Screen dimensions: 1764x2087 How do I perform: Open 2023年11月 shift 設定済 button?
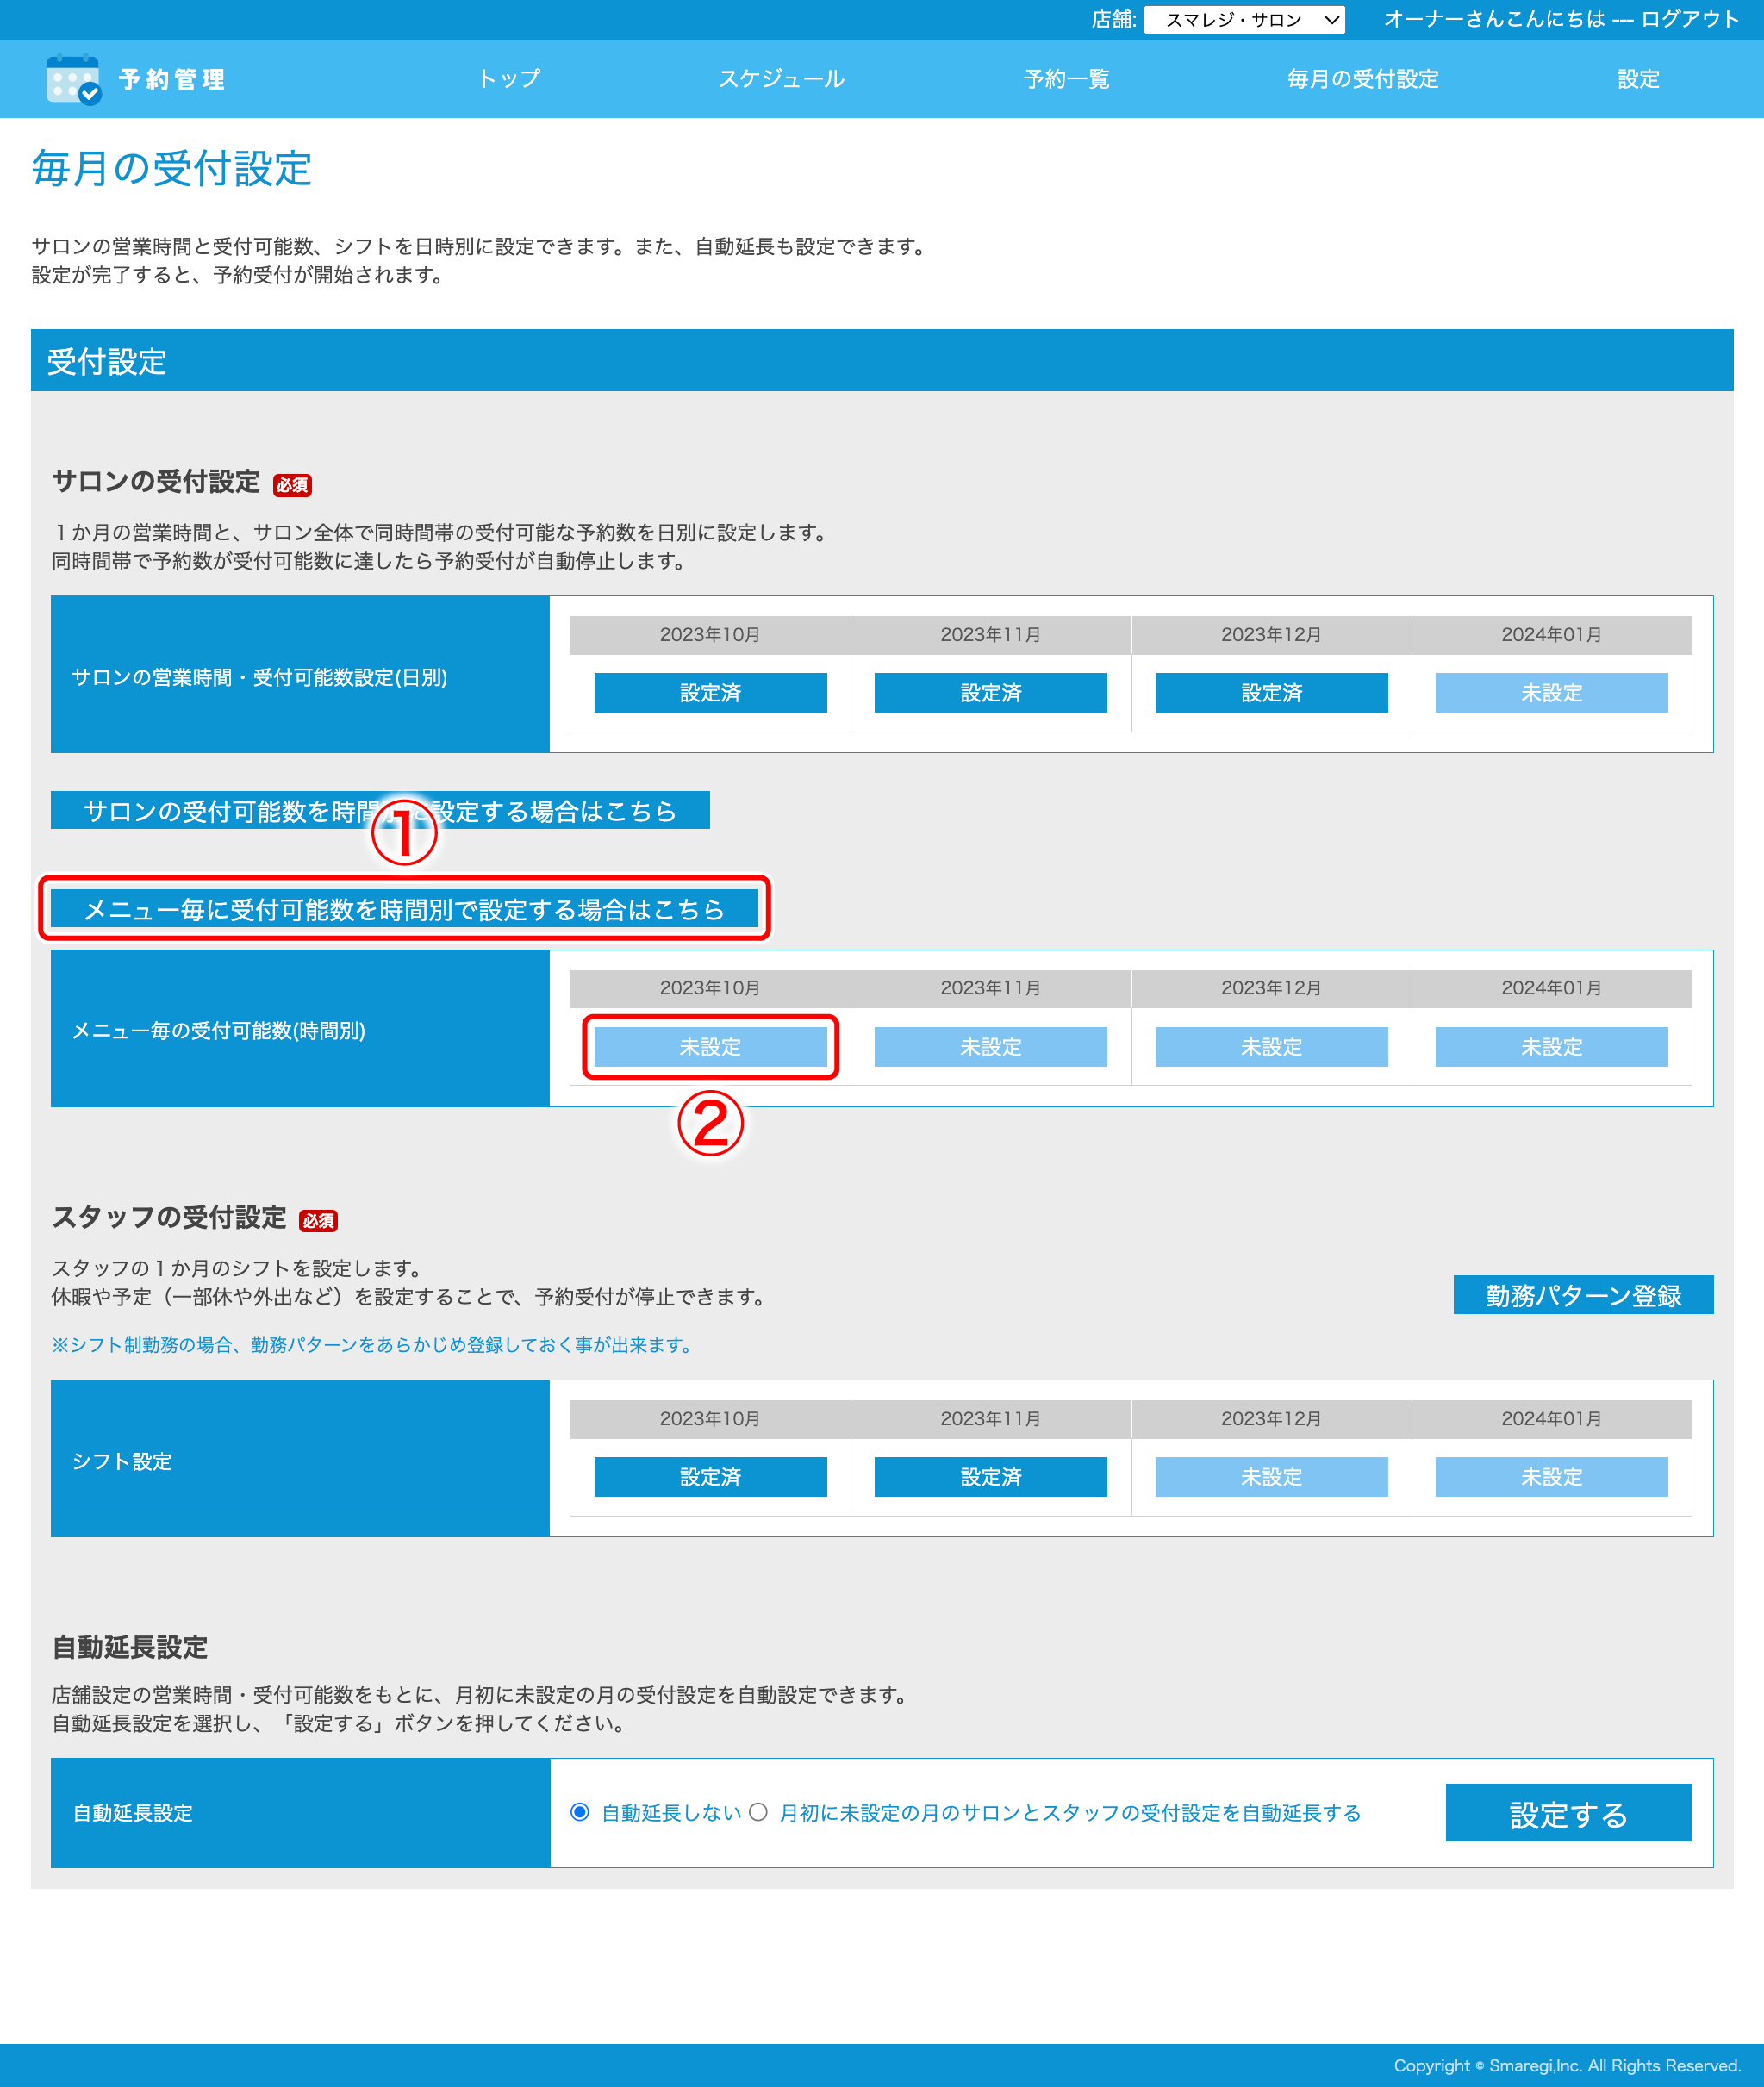[990, 1476]
